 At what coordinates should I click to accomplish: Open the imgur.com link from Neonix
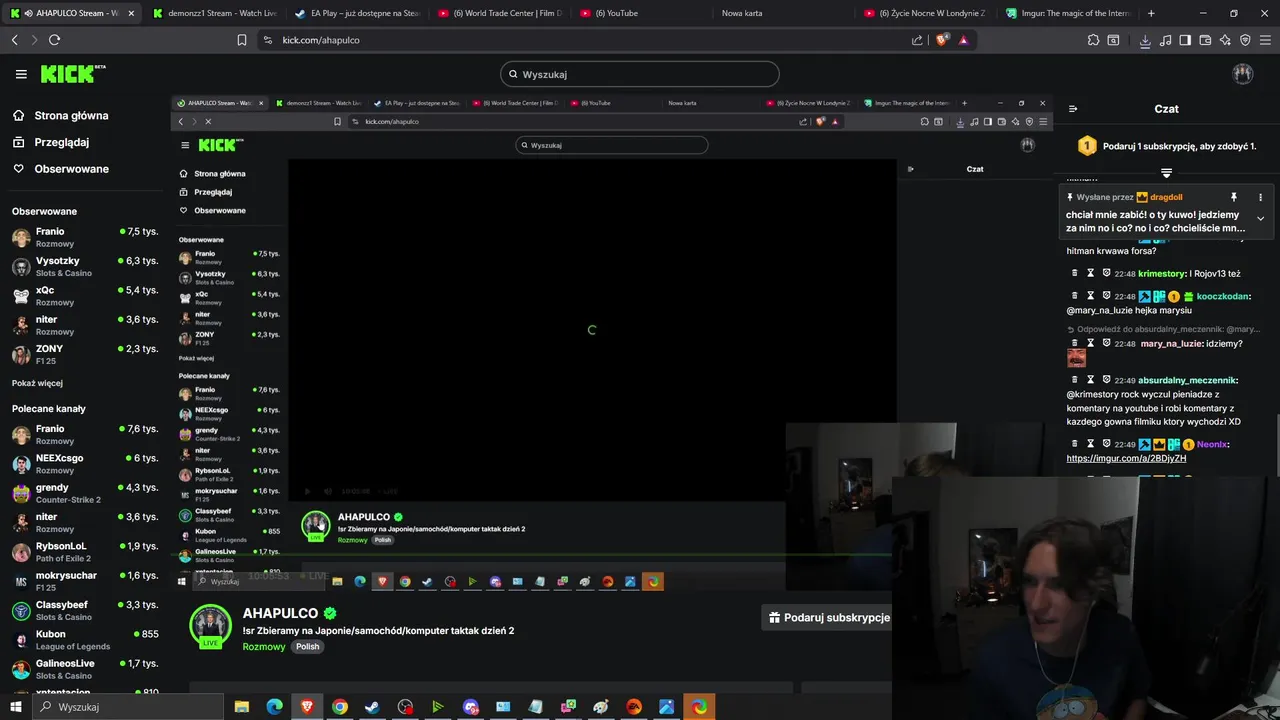pos(1126,458)
